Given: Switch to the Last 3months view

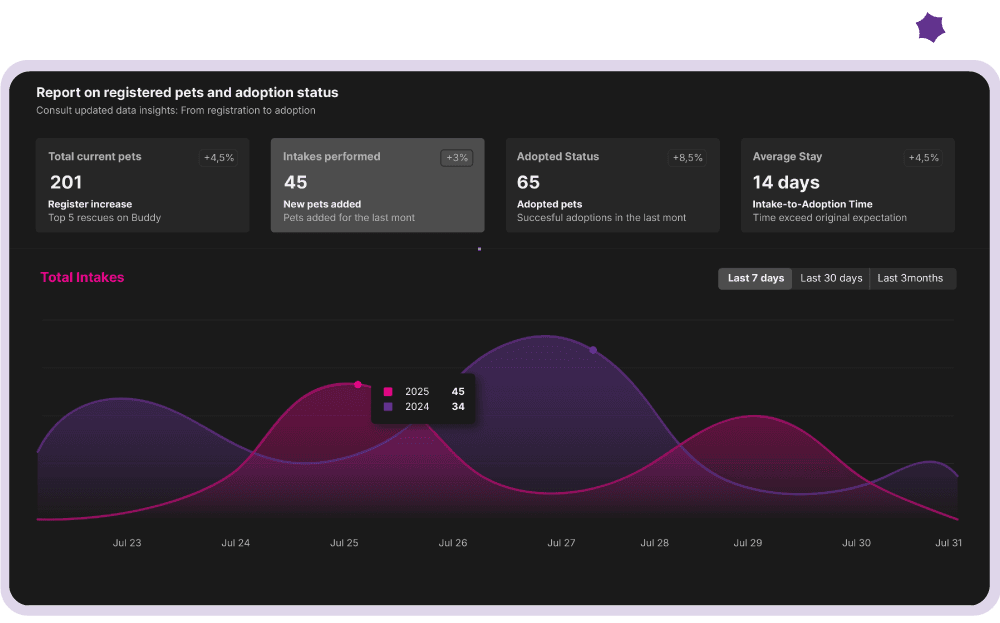Looking at the screenshot, I should pyautogui.click(x=912, y=278).
